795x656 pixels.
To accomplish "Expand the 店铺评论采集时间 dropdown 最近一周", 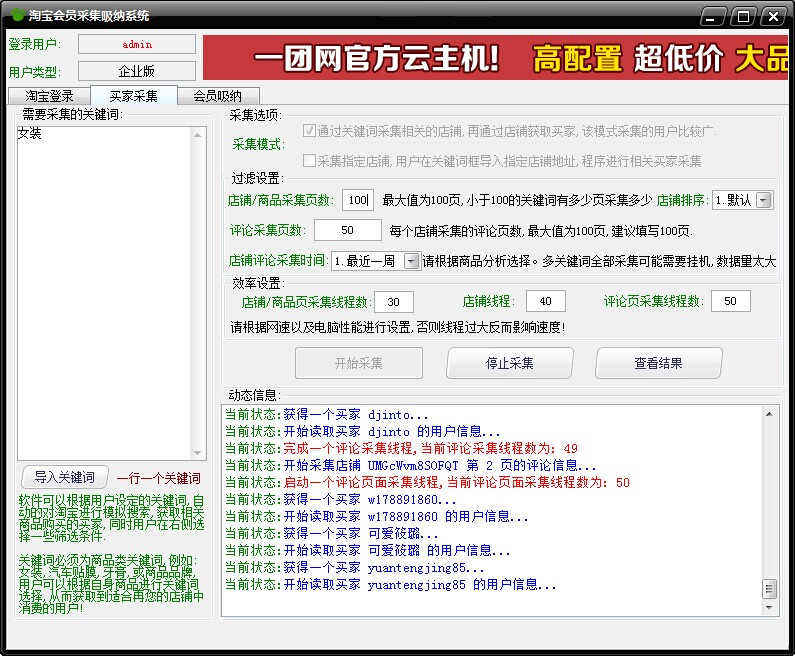I will (376, 261).
